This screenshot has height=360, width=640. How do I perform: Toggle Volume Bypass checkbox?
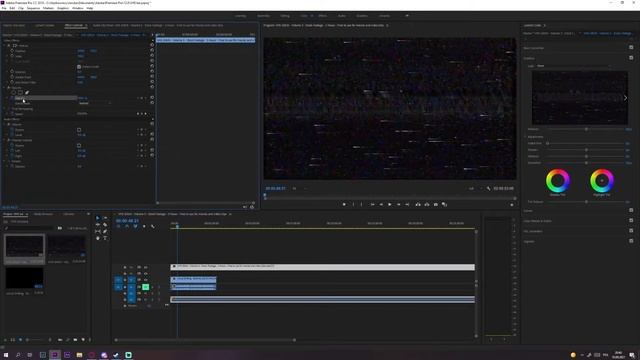click(79, 130)
